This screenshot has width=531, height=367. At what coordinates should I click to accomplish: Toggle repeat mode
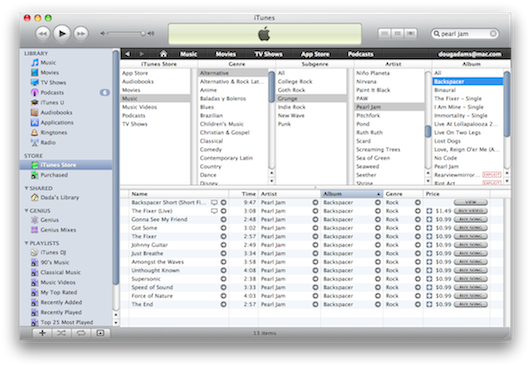pyautogui.click(x=81, y=333)
